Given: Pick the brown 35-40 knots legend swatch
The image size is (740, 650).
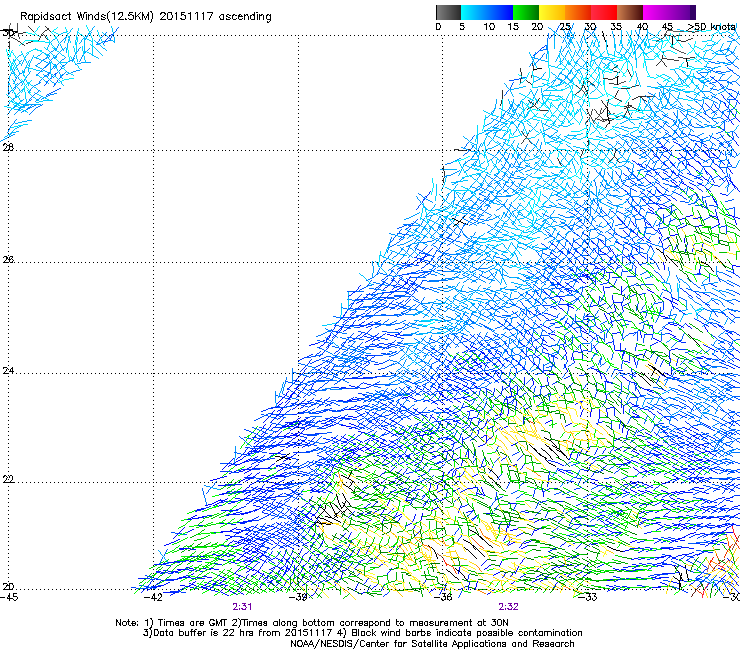Looking at the screenshot, I should pyautogui.click(x=630, y=12).
